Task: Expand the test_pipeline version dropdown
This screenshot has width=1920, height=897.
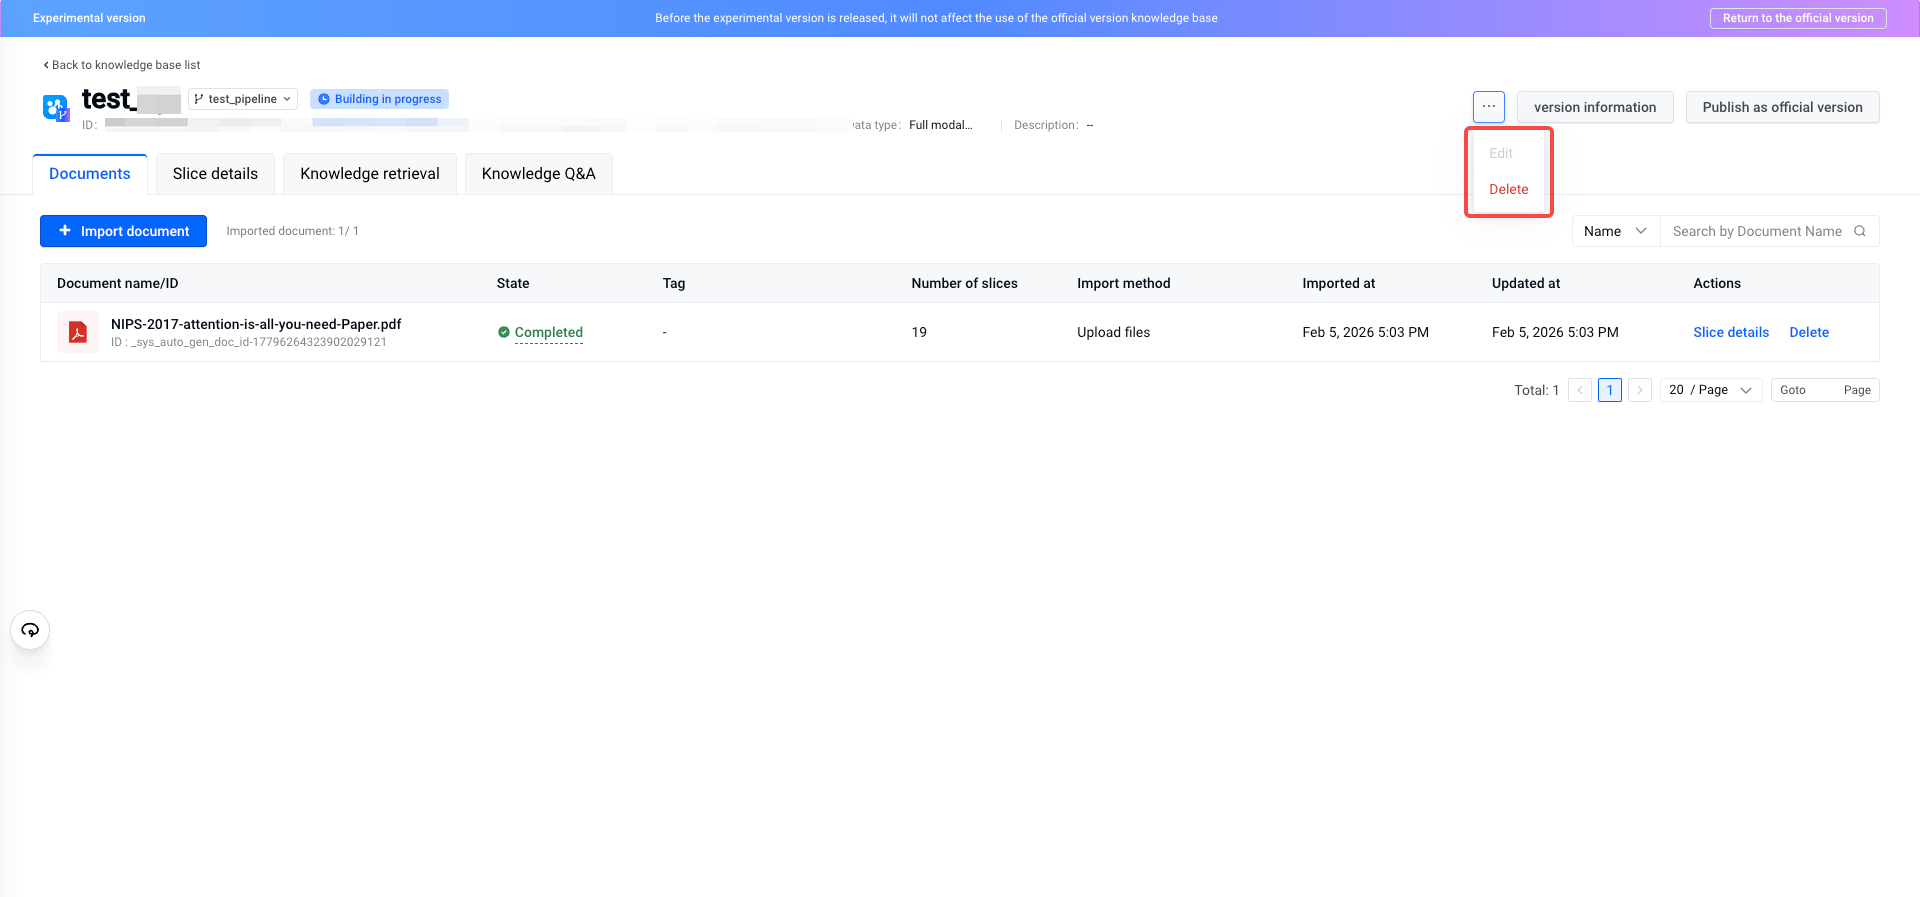Action: [x=243, y=99]
